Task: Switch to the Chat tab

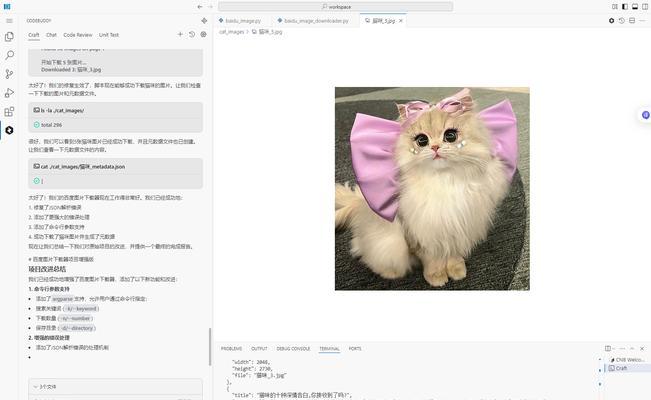Action: click(x=51, y=35)
